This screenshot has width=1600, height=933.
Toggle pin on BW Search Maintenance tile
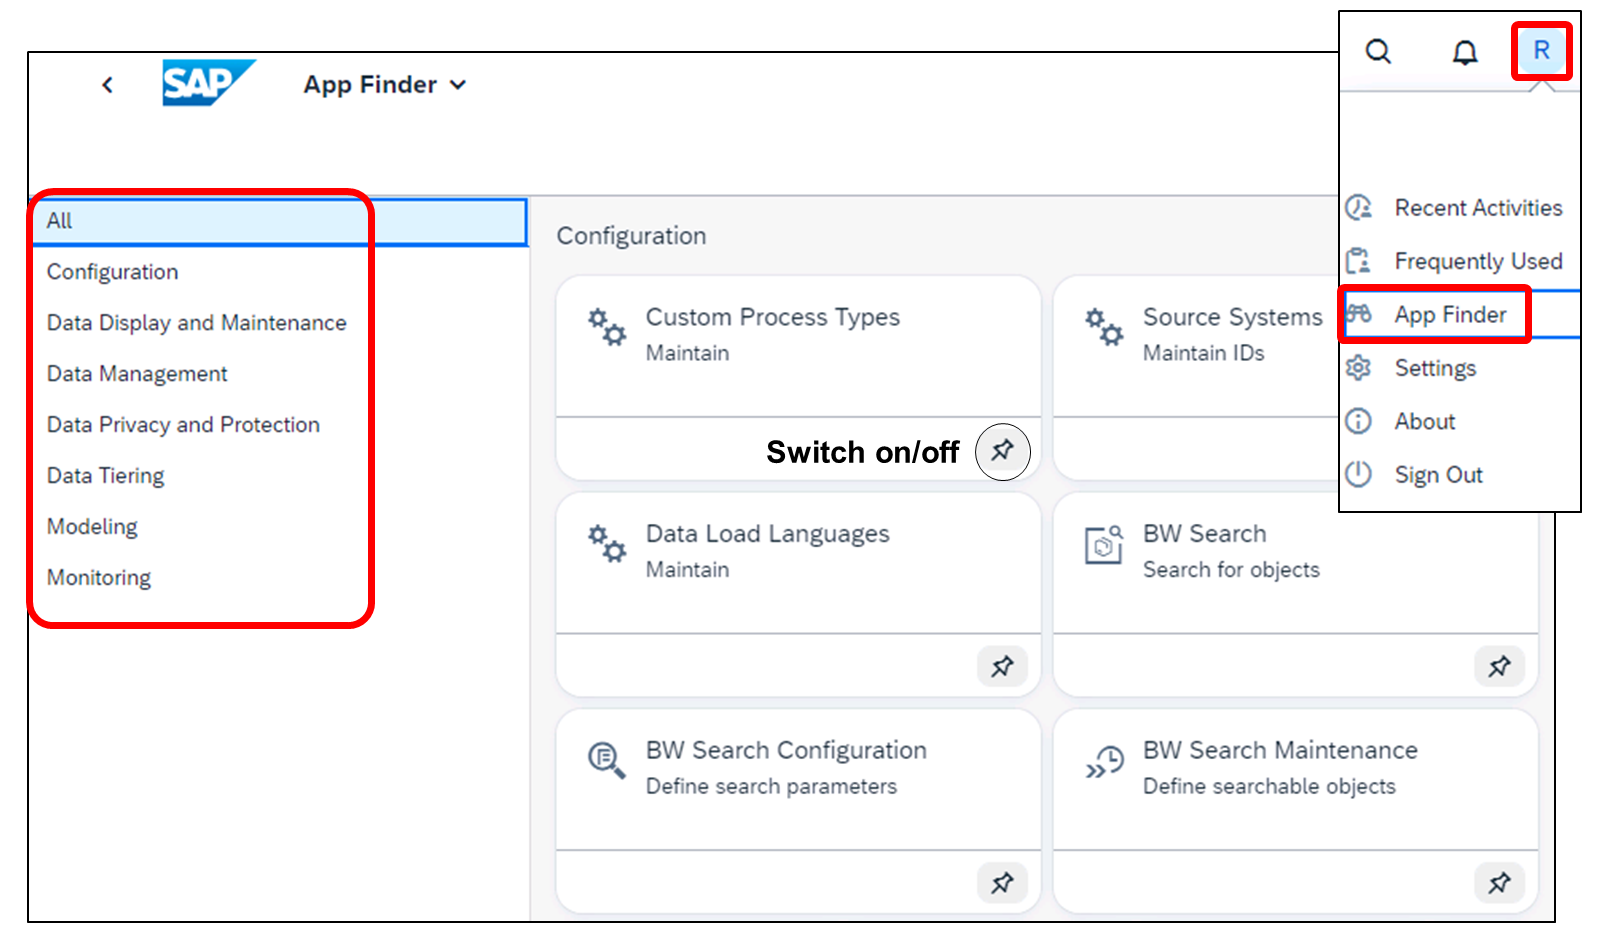[x=1499, y=883]
